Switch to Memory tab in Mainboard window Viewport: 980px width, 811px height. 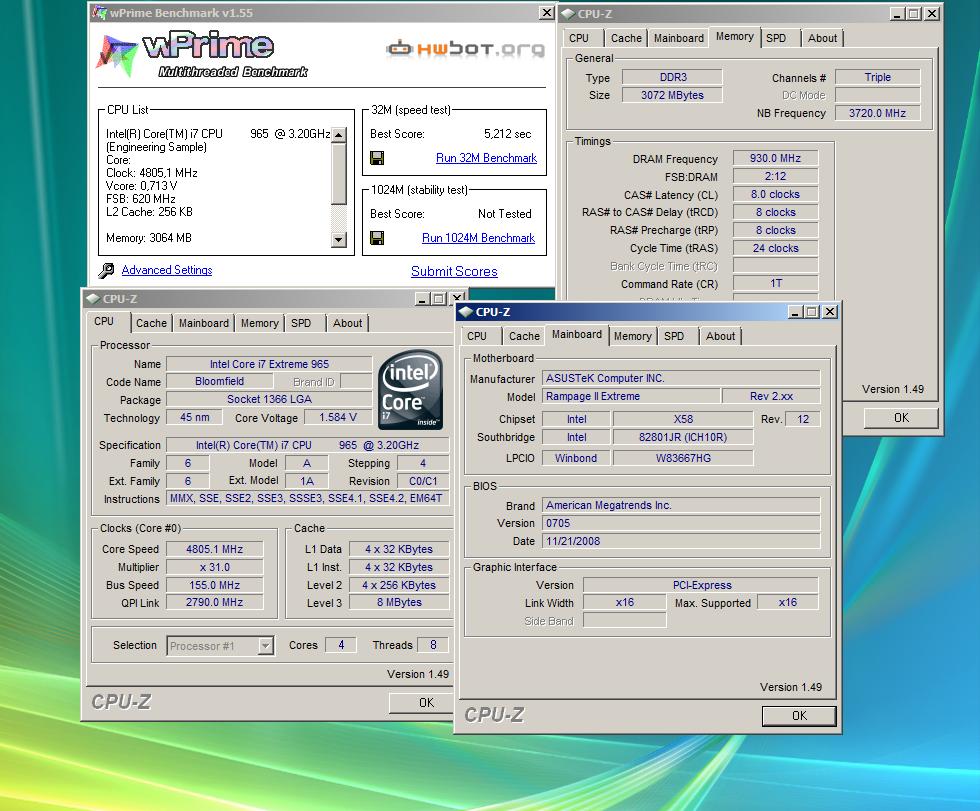[632, 336]
